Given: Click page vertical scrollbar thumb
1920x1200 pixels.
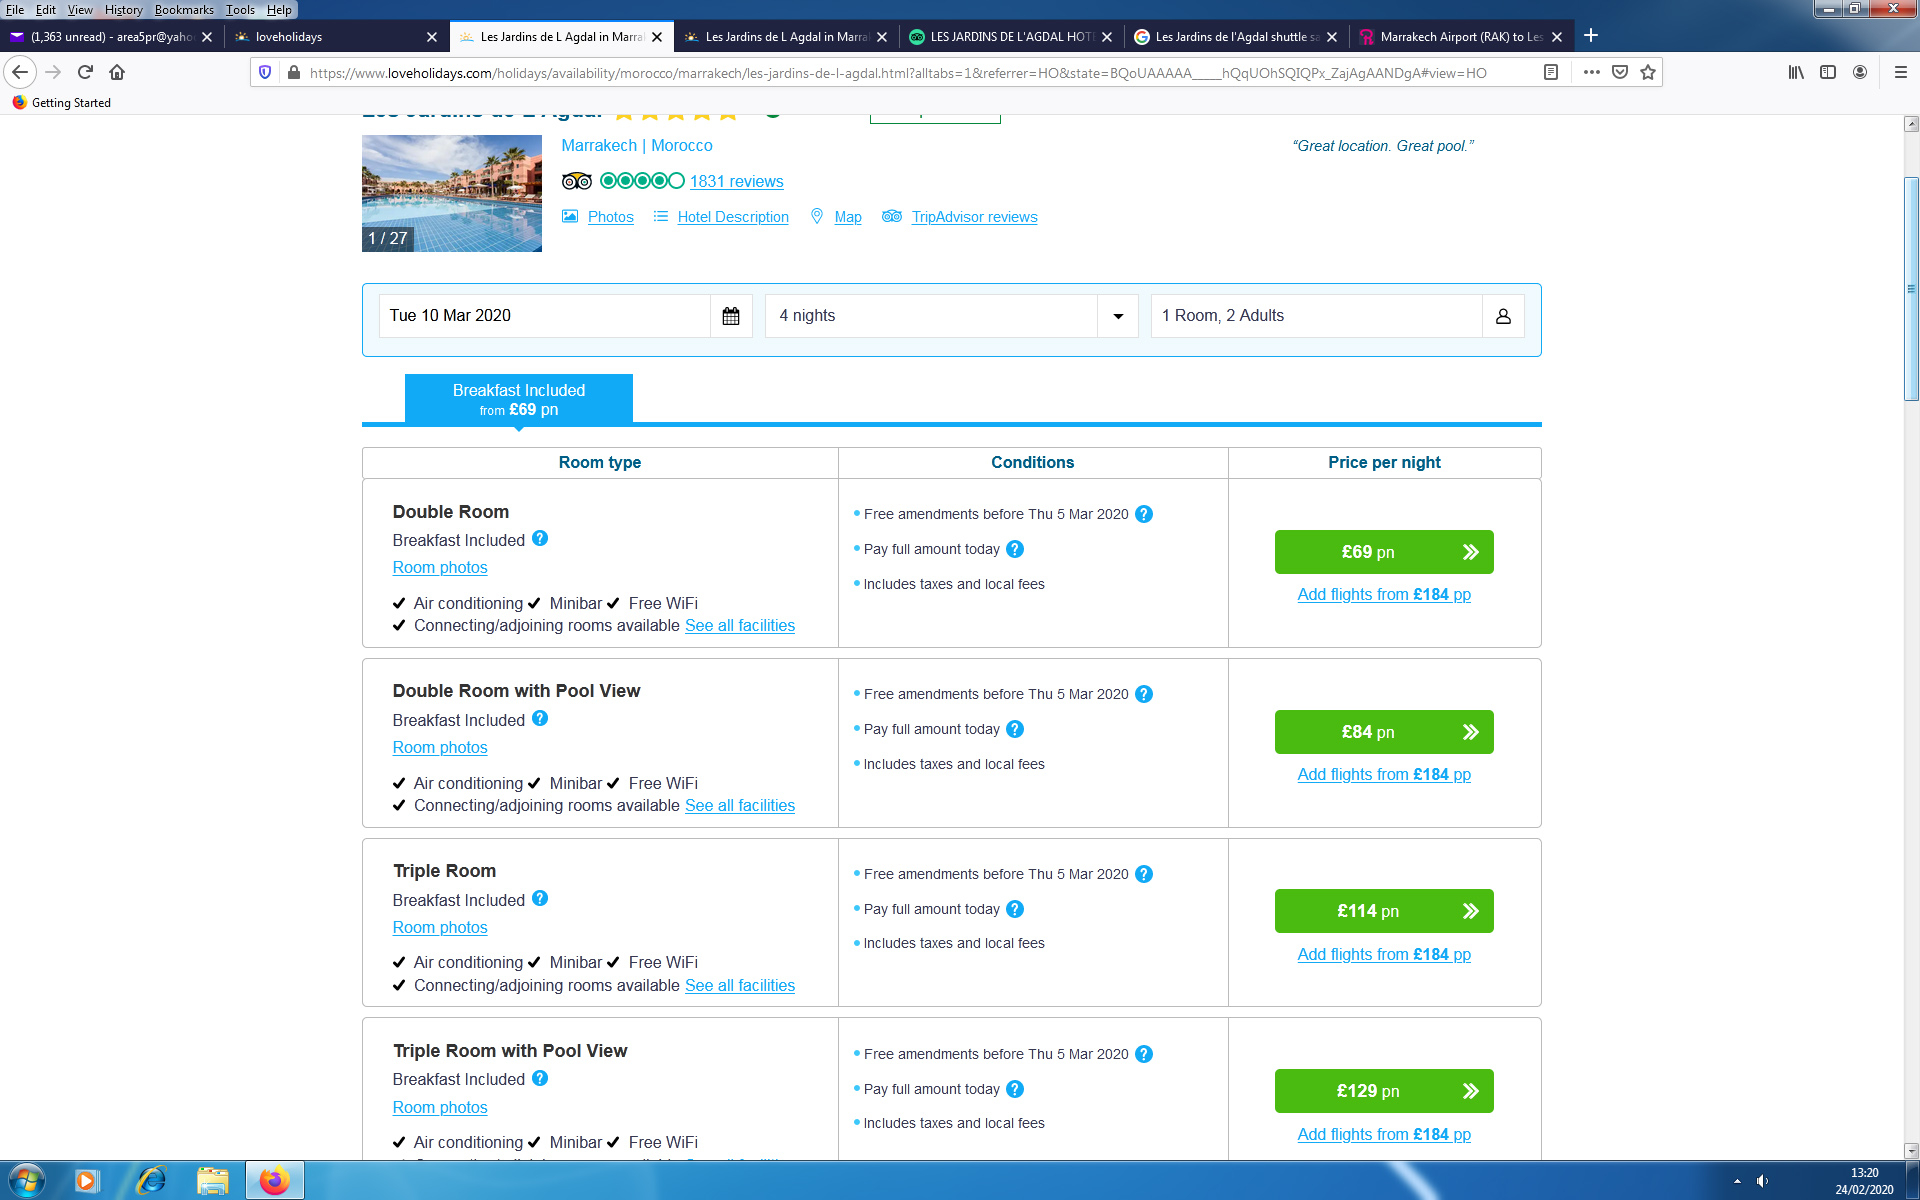Looking at the screenshot, I should click(1911, 289).
